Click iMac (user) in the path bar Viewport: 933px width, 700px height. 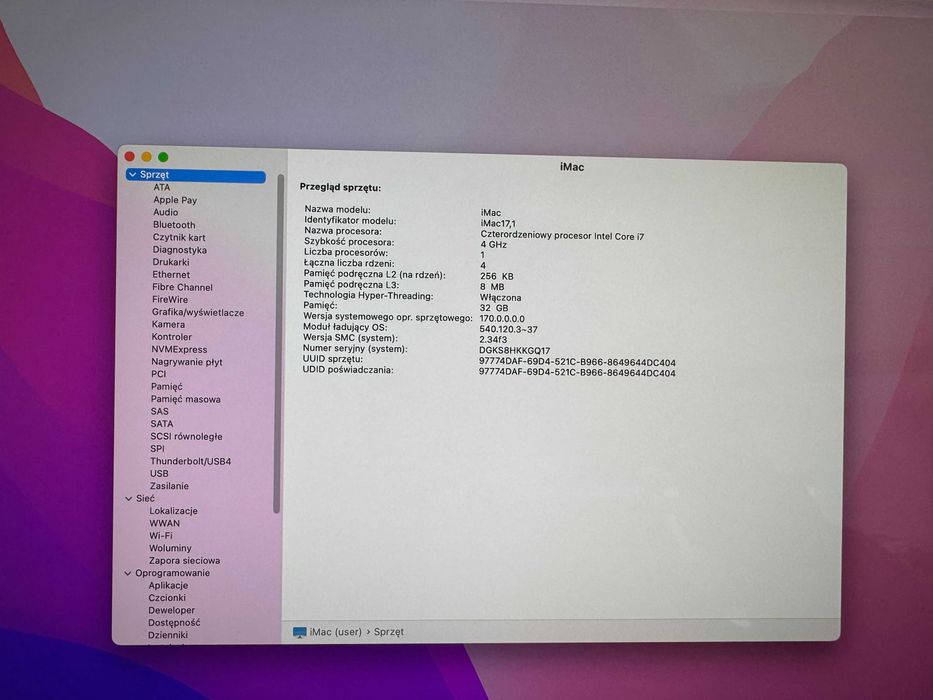tap(336, 632)
